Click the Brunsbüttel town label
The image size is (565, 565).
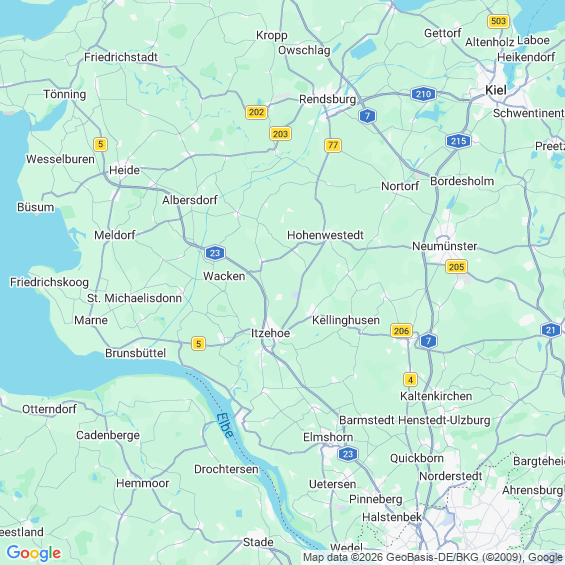(135, 353)
